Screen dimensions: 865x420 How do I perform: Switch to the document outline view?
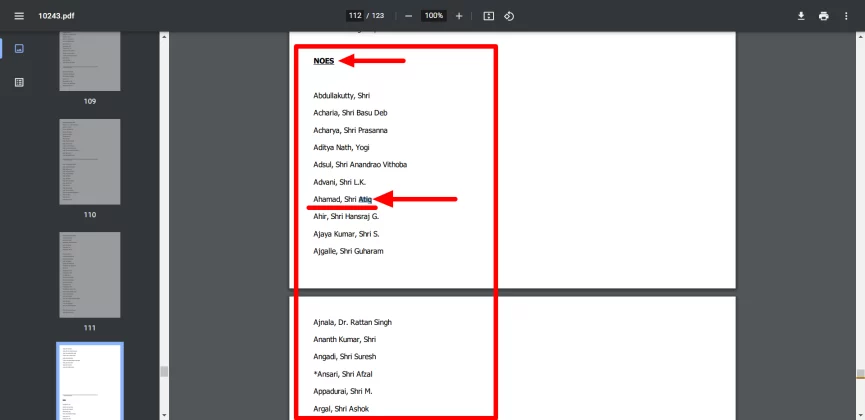click(18, 82)
